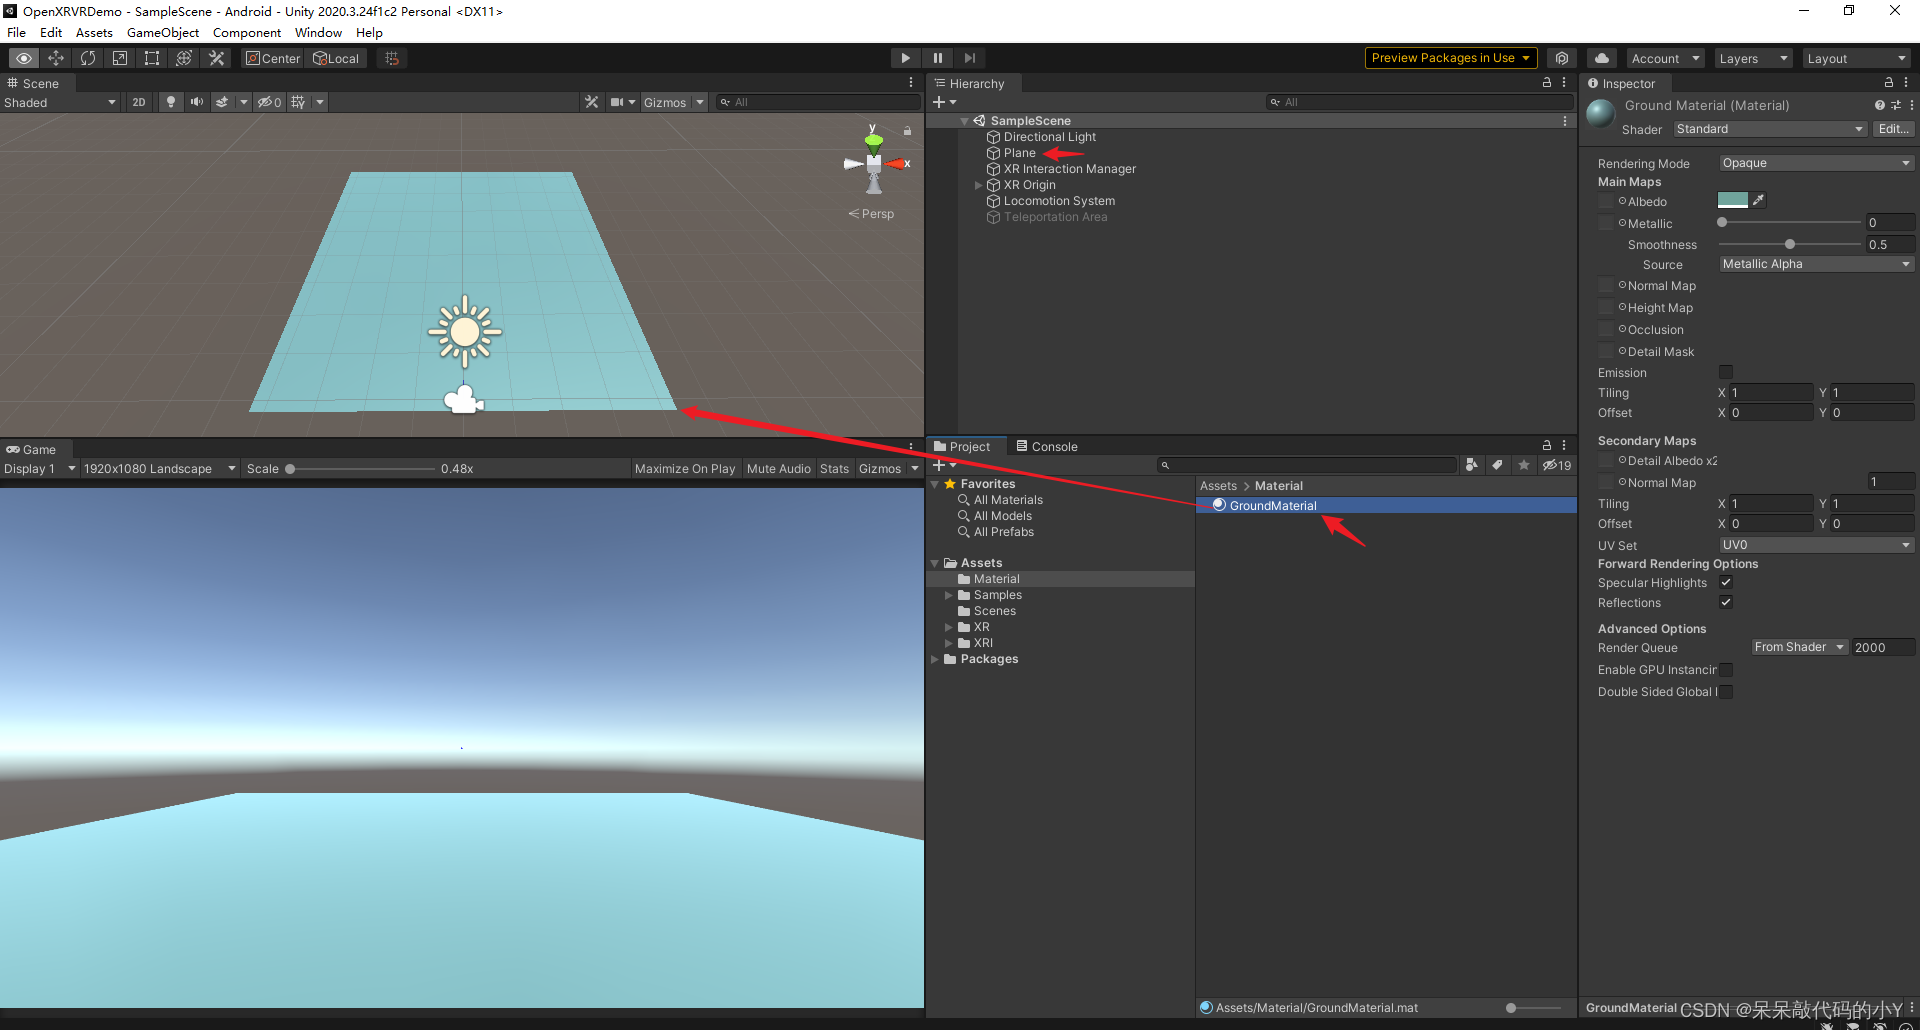Image resolution: width=1920 pixels, height=1030 pixels.
Task: Toggle scene lighting bulb icon
Action: (x=171, y=102)
